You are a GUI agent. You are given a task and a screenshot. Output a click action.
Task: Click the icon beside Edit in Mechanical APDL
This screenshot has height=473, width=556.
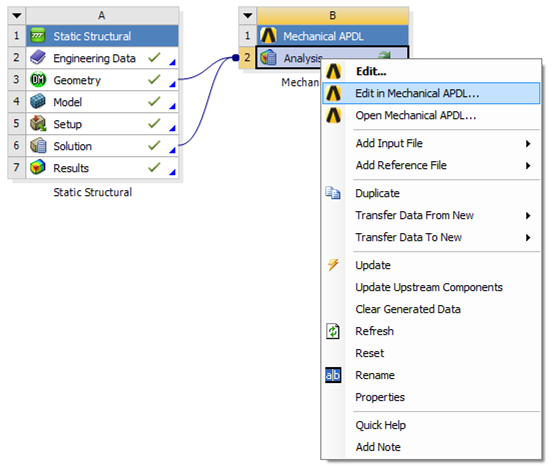[333, 93]
